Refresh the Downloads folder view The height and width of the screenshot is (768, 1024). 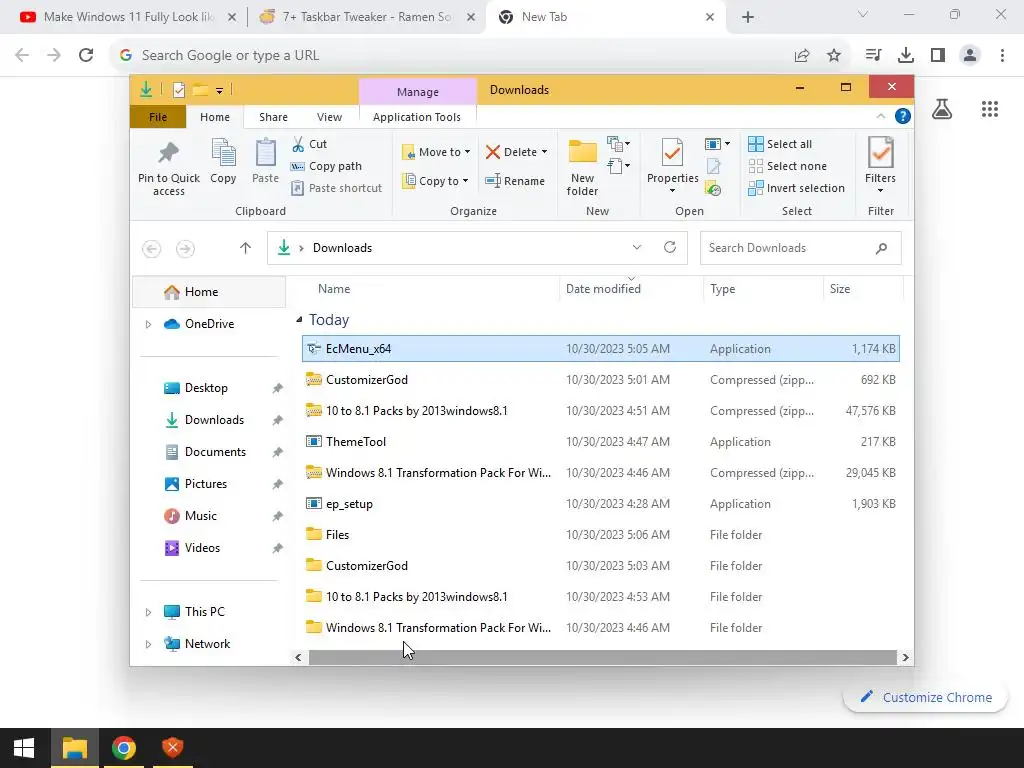(x=669, y=248)
